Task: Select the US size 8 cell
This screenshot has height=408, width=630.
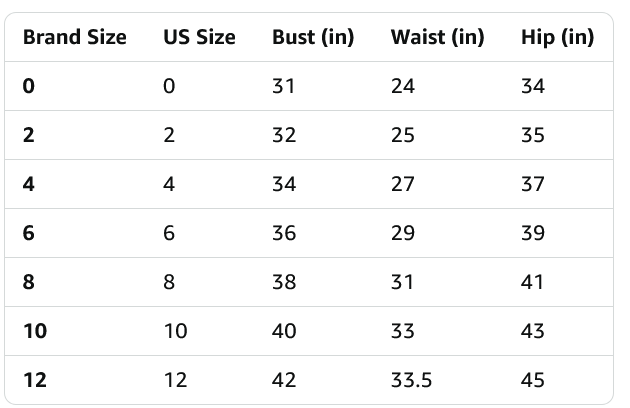Action: point(169,282)
